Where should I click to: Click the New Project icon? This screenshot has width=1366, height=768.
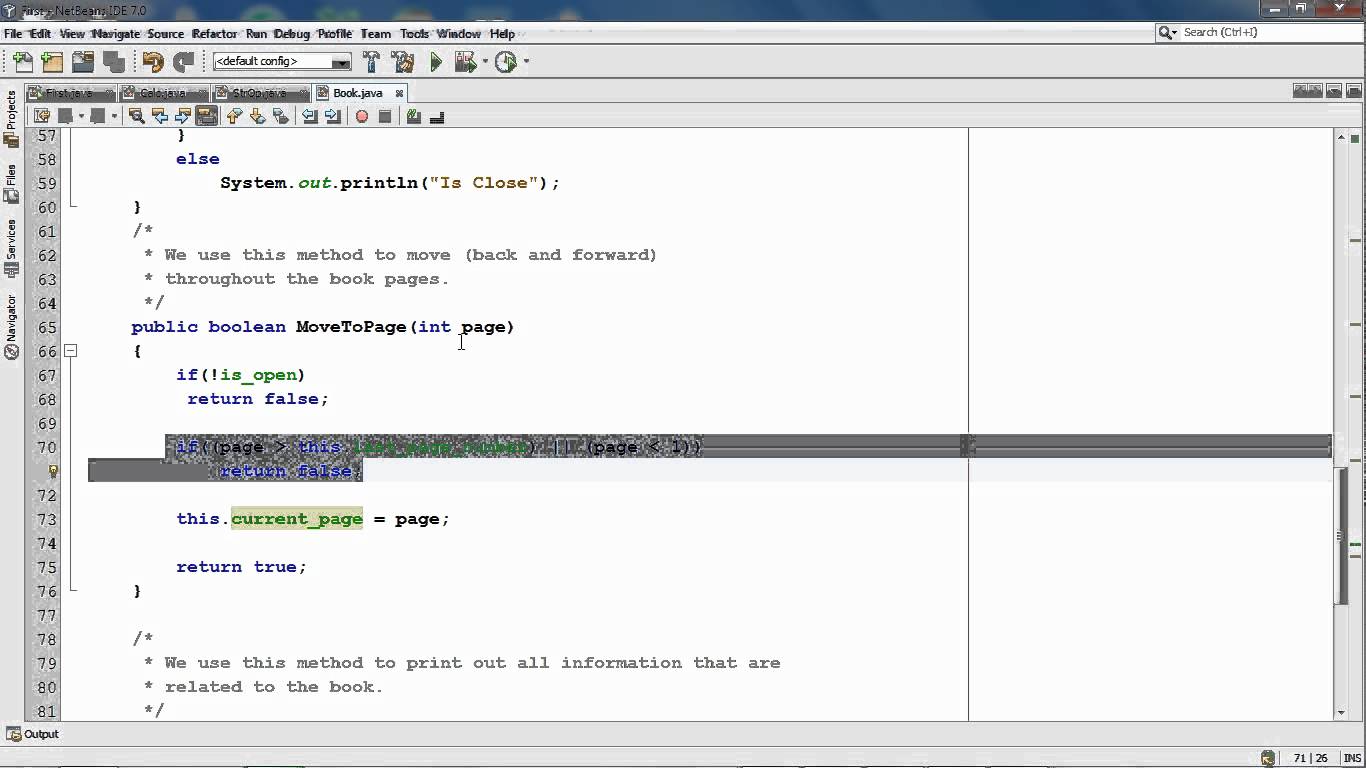[53, 62]
